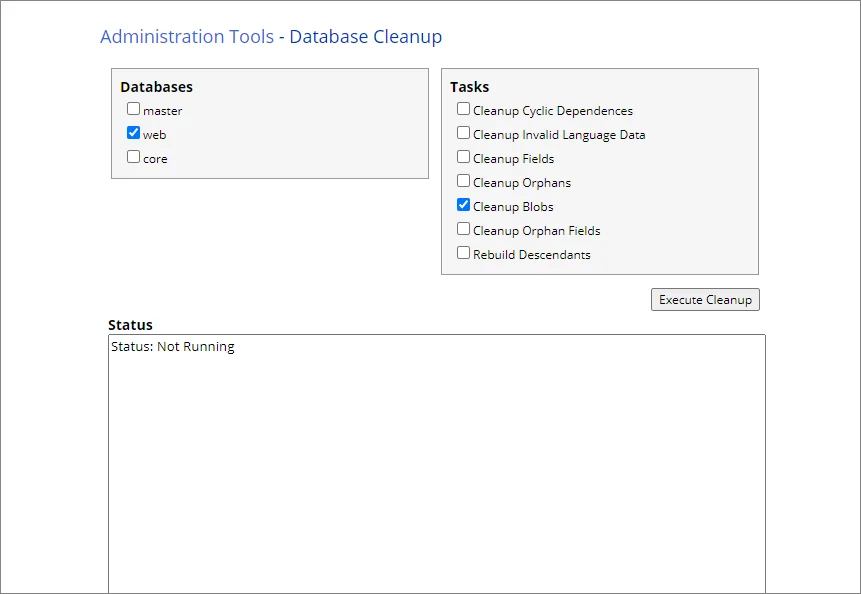Enable Cleanup Orphan Fields task
The image size is (861, 594).
(463, 228)
